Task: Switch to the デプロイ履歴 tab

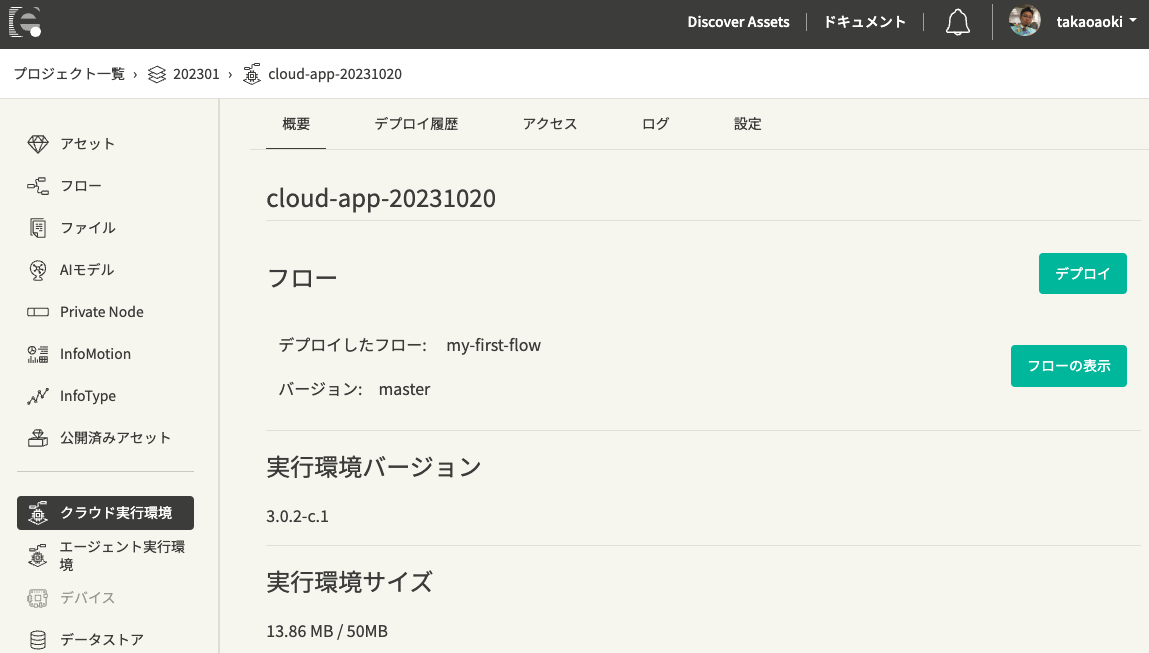Action: (x=416, y=124)
